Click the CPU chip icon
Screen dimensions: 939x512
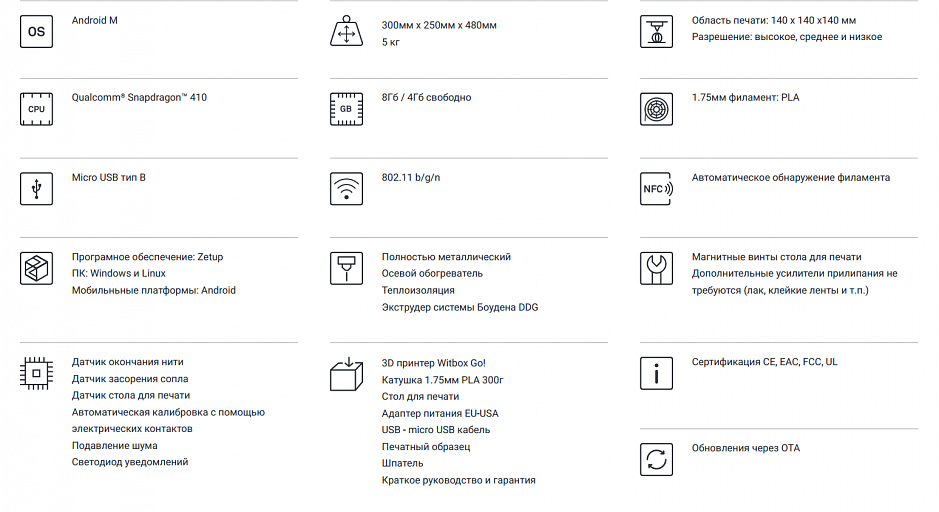37,109
